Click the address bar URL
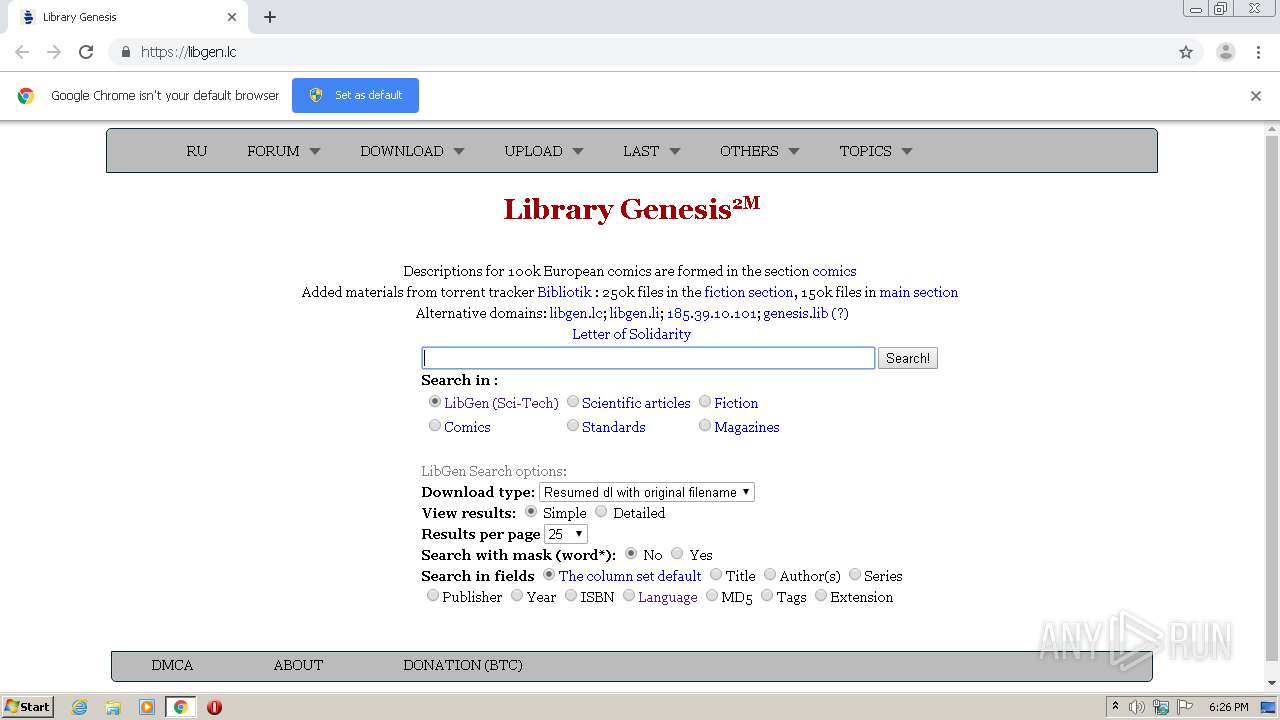The image size is (1280, 720). tap(189, 52)
